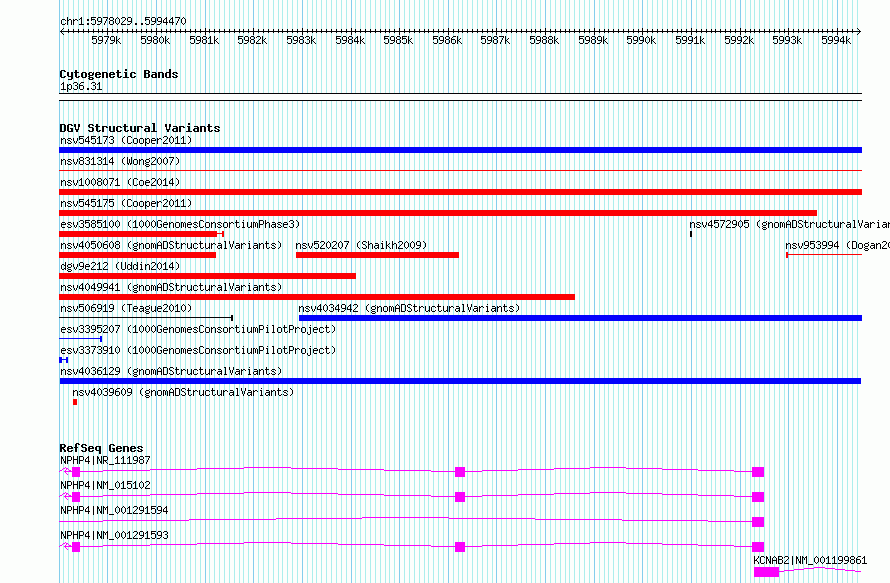Image resolution: width=890 pixels, height=583 pixels.
Task: Click the KCNAB2 magenta exon block
Action: pyautogui.click(x=766, y=572)
